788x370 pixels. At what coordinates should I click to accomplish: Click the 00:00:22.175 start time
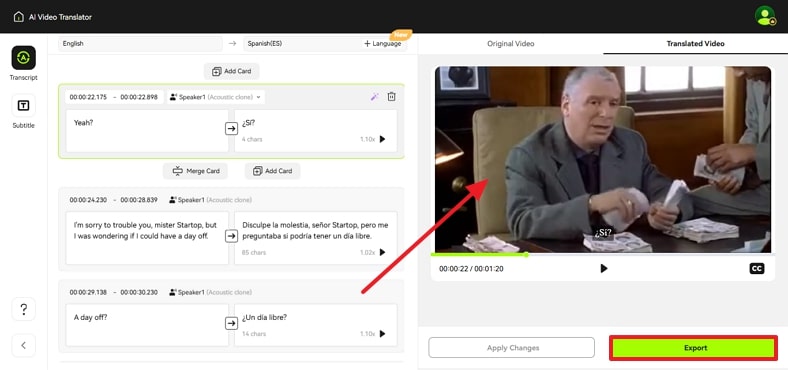(x=88, y=97)
